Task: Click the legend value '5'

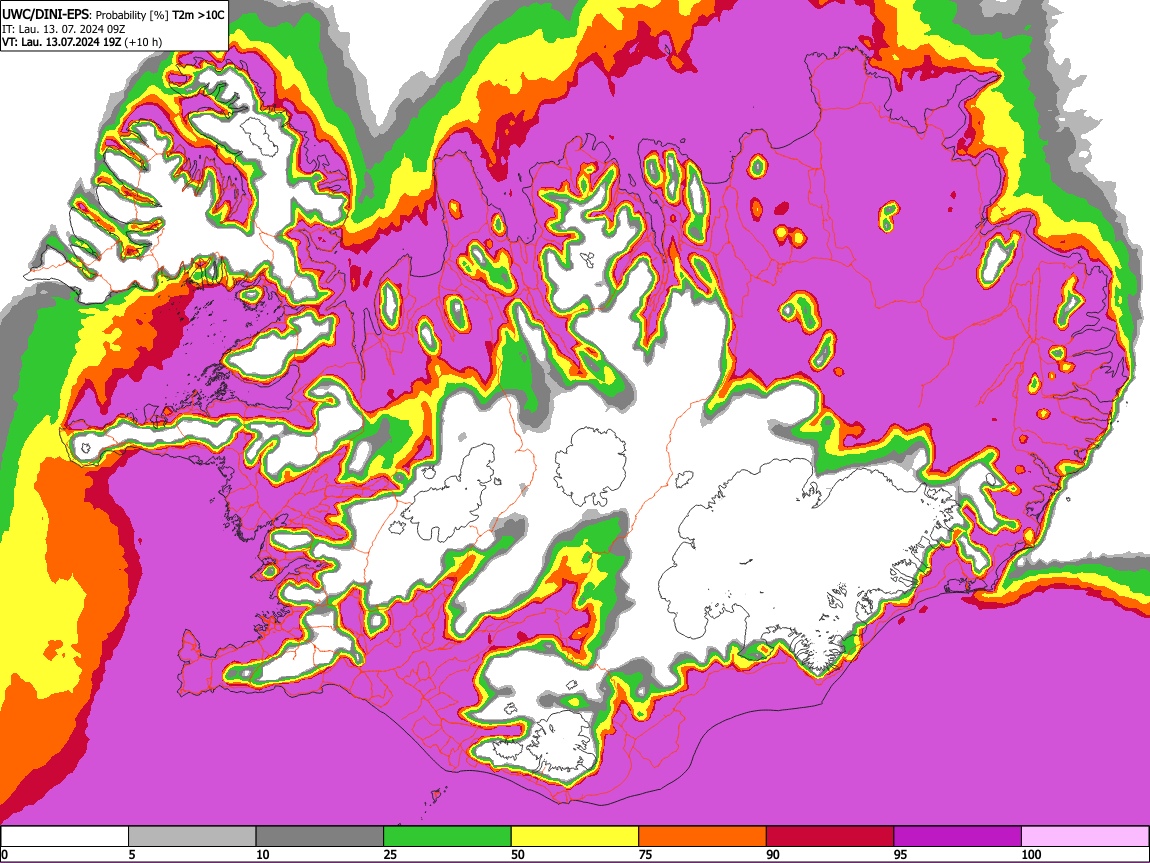Action: (131, 854)
